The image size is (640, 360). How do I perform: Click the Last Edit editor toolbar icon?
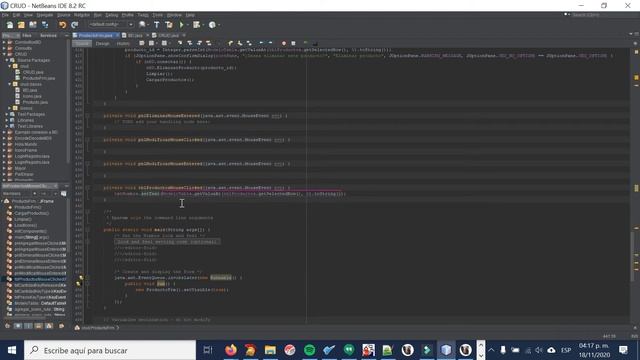[x=142, y=43]
